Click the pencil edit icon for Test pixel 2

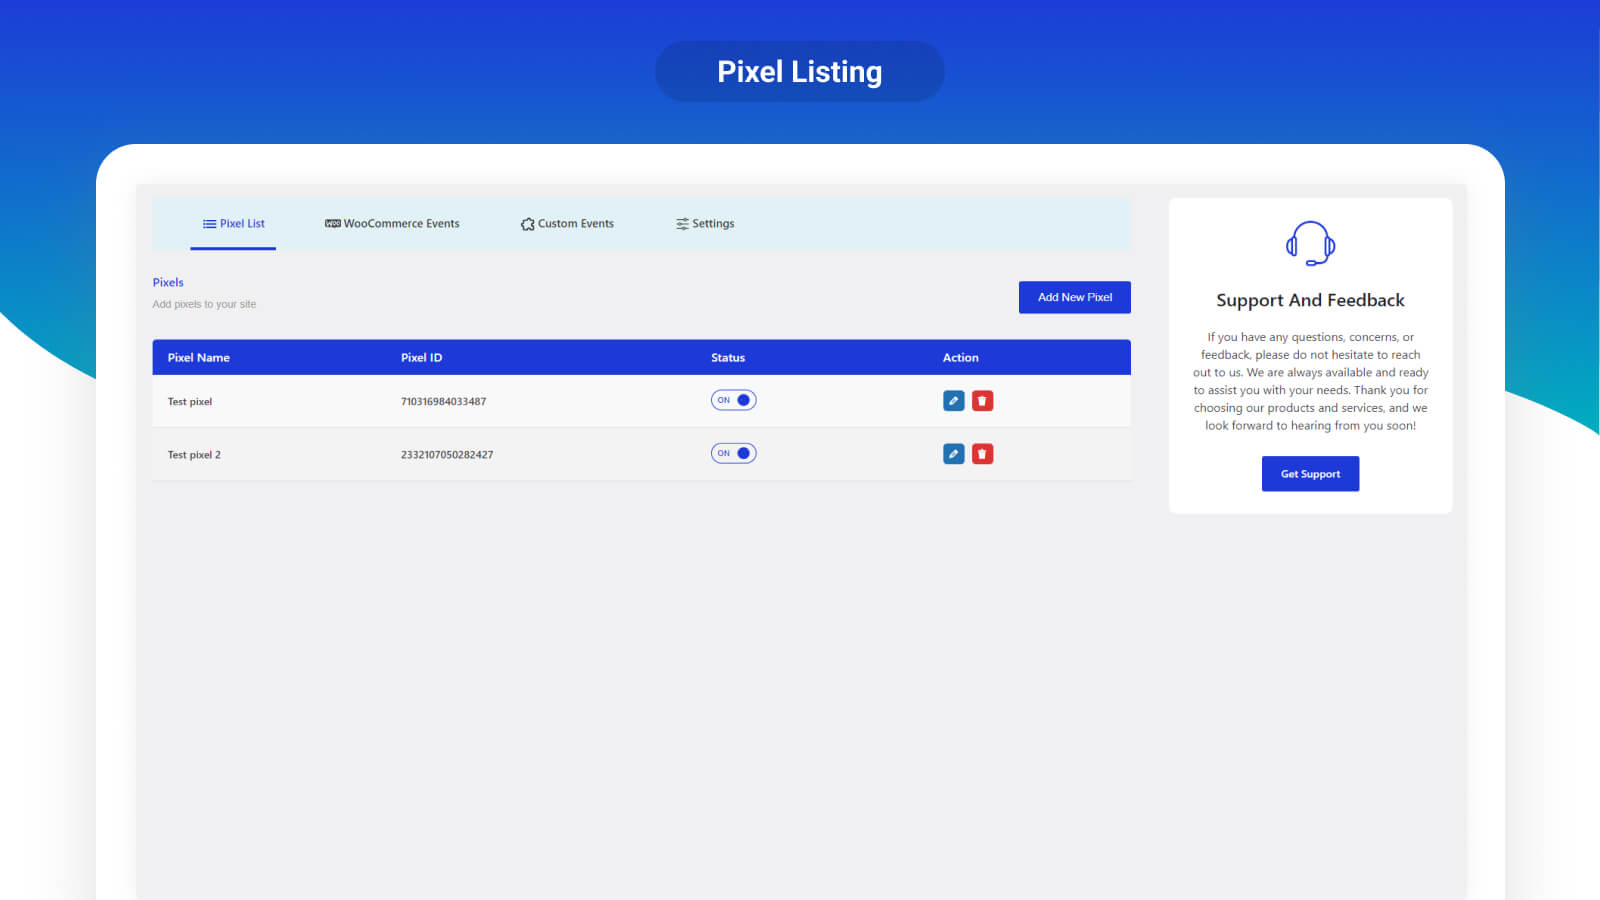pyautogui.click(x=954, y=454)
